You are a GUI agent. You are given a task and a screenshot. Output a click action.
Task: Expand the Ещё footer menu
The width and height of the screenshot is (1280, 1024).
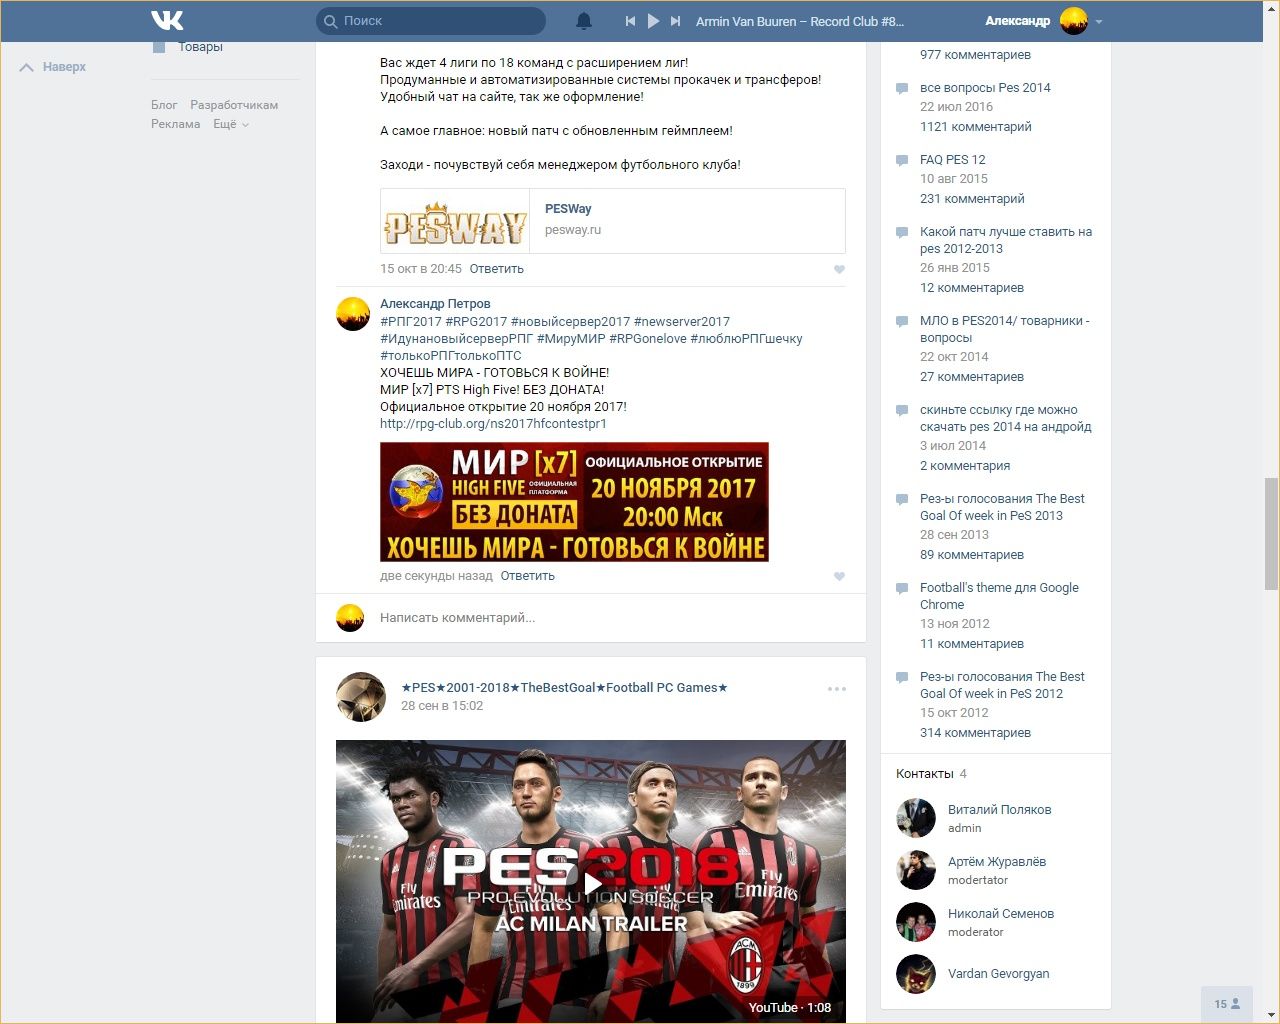231,124
